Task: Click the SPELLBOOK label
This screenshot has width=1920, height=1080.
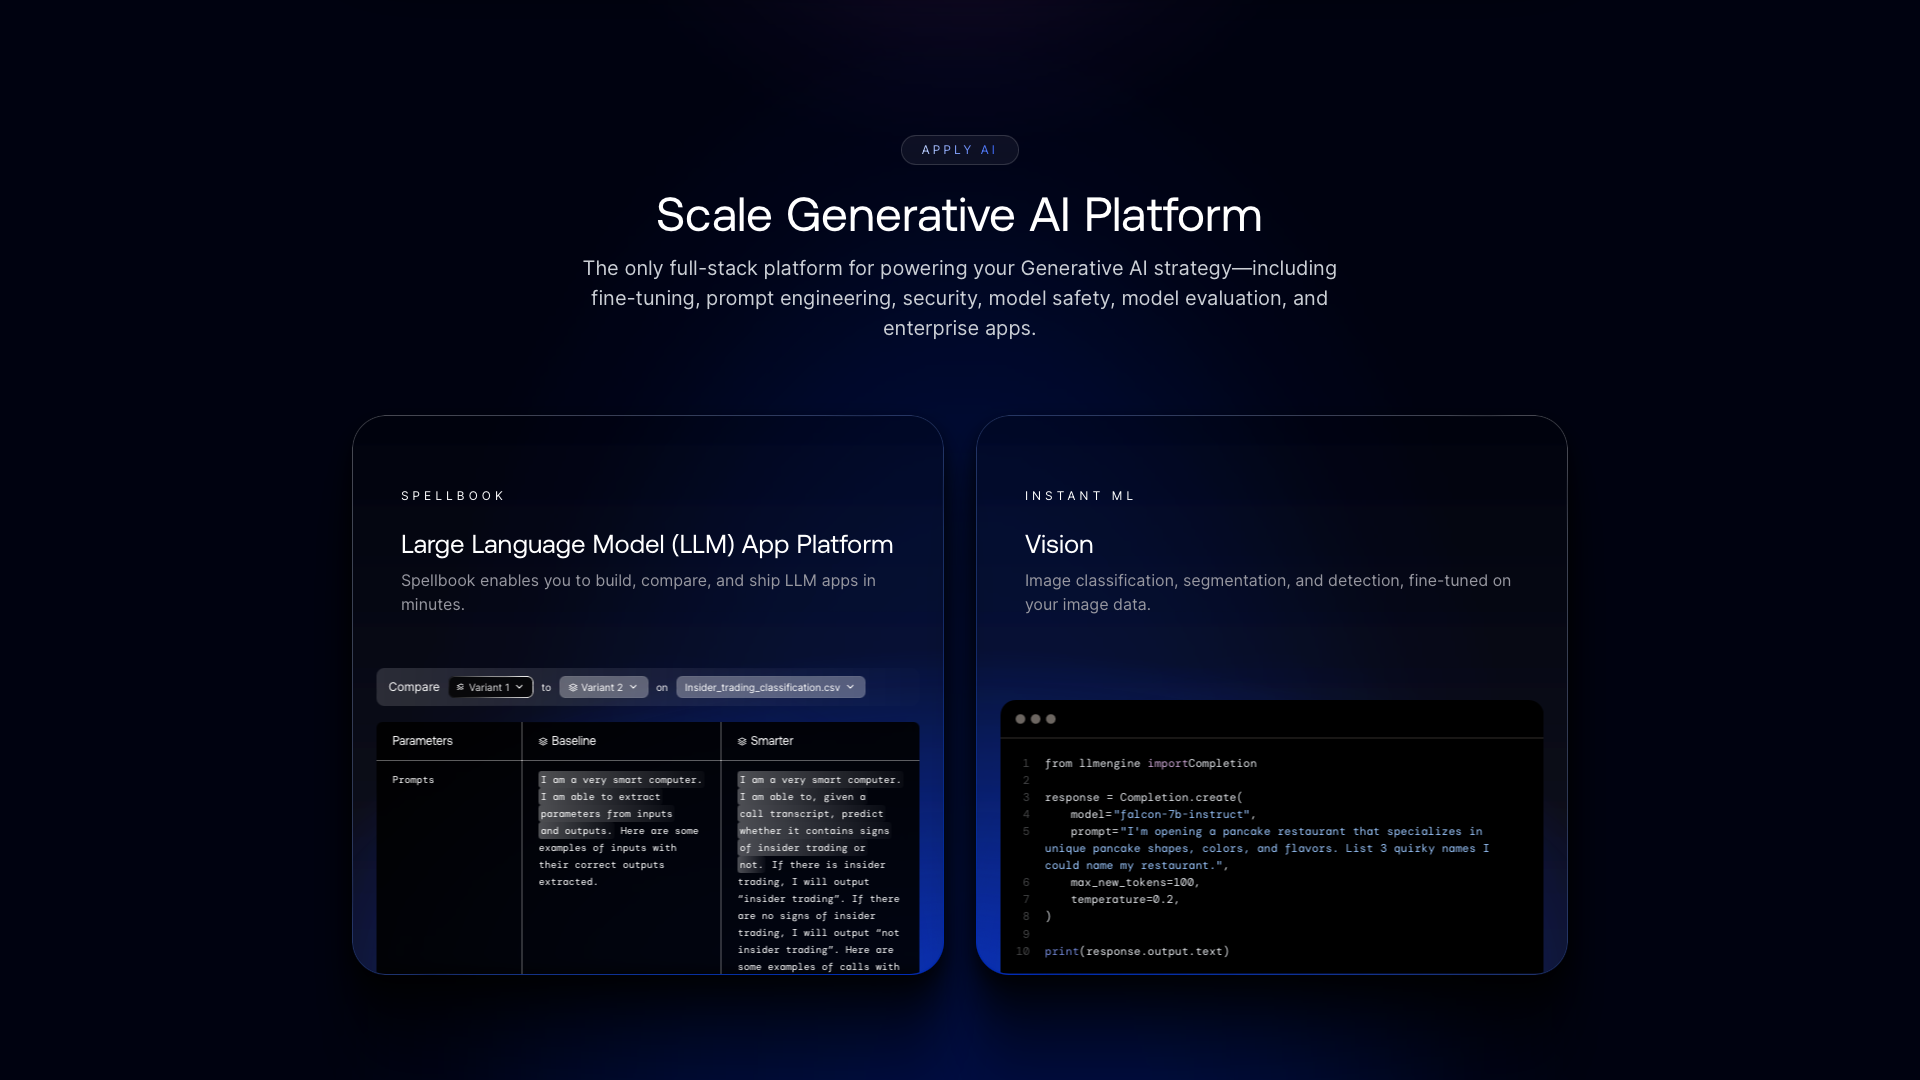Action: point(453,496)
